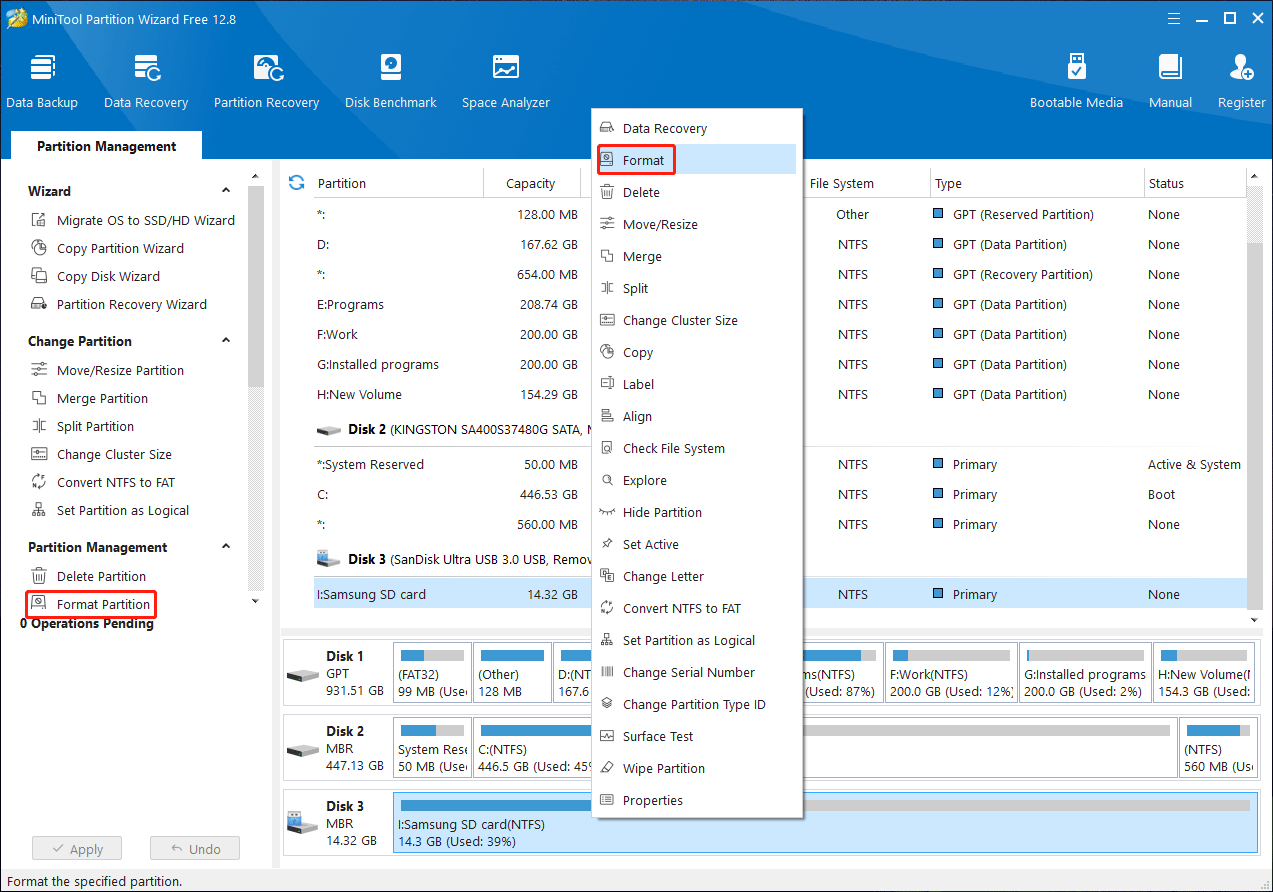Click Explore in the context menu
This screenshot has width=1273, height=892.
(x=697, y=480)
